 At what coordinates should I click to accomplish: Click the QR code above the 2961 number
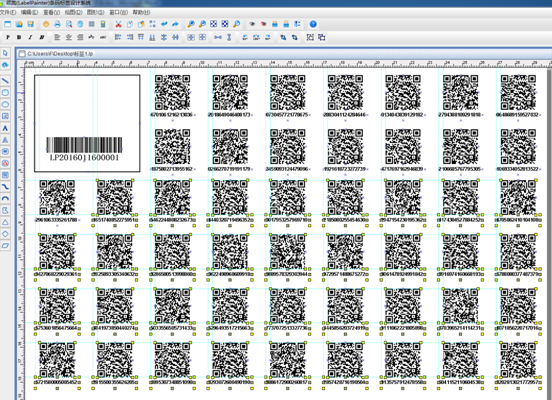(57, 197)
